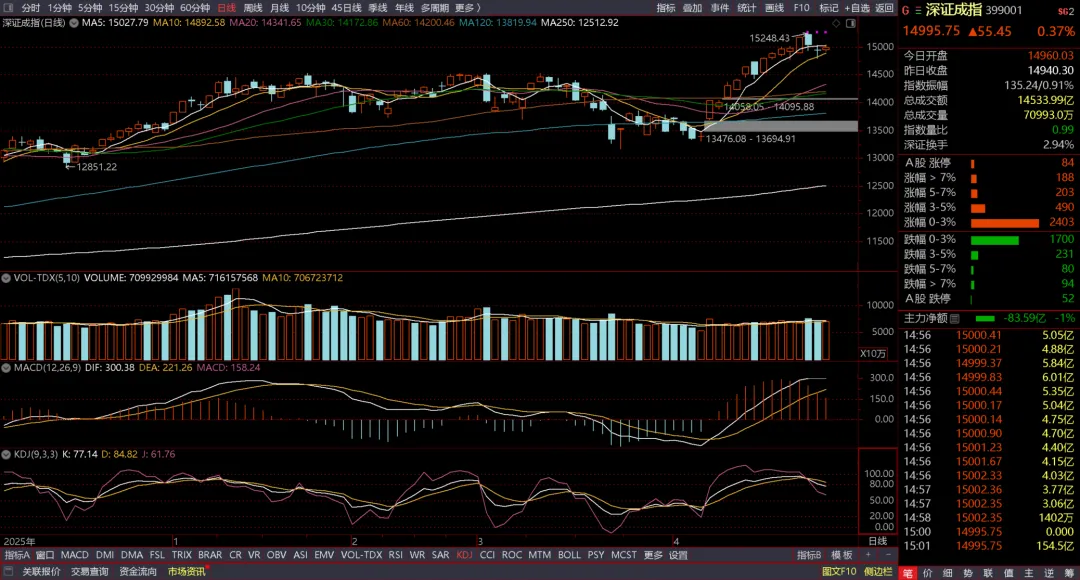
Task: Open KDJ(9,3,3) settings circle icon
Action: point(6,455)
